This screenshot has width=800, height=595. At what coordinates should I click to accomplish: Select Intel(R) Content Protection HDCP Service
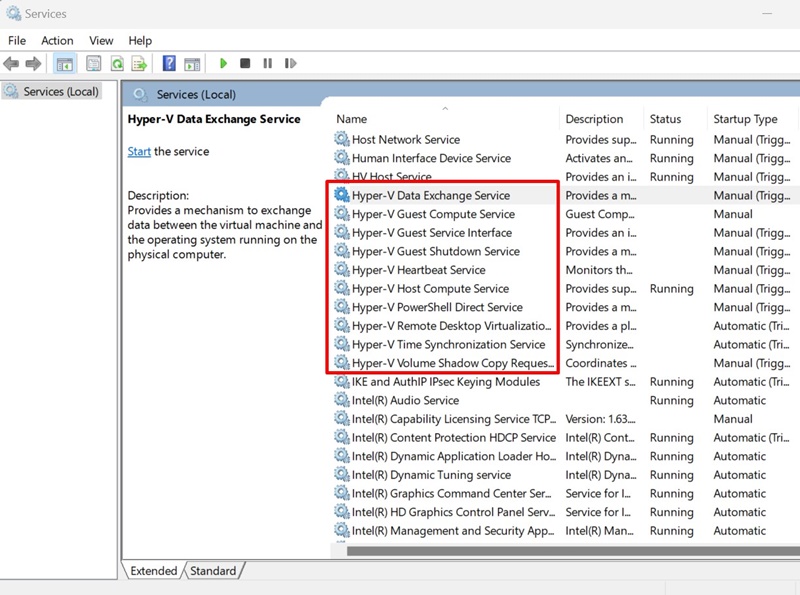pyautogui.click(x=564, y=437)
